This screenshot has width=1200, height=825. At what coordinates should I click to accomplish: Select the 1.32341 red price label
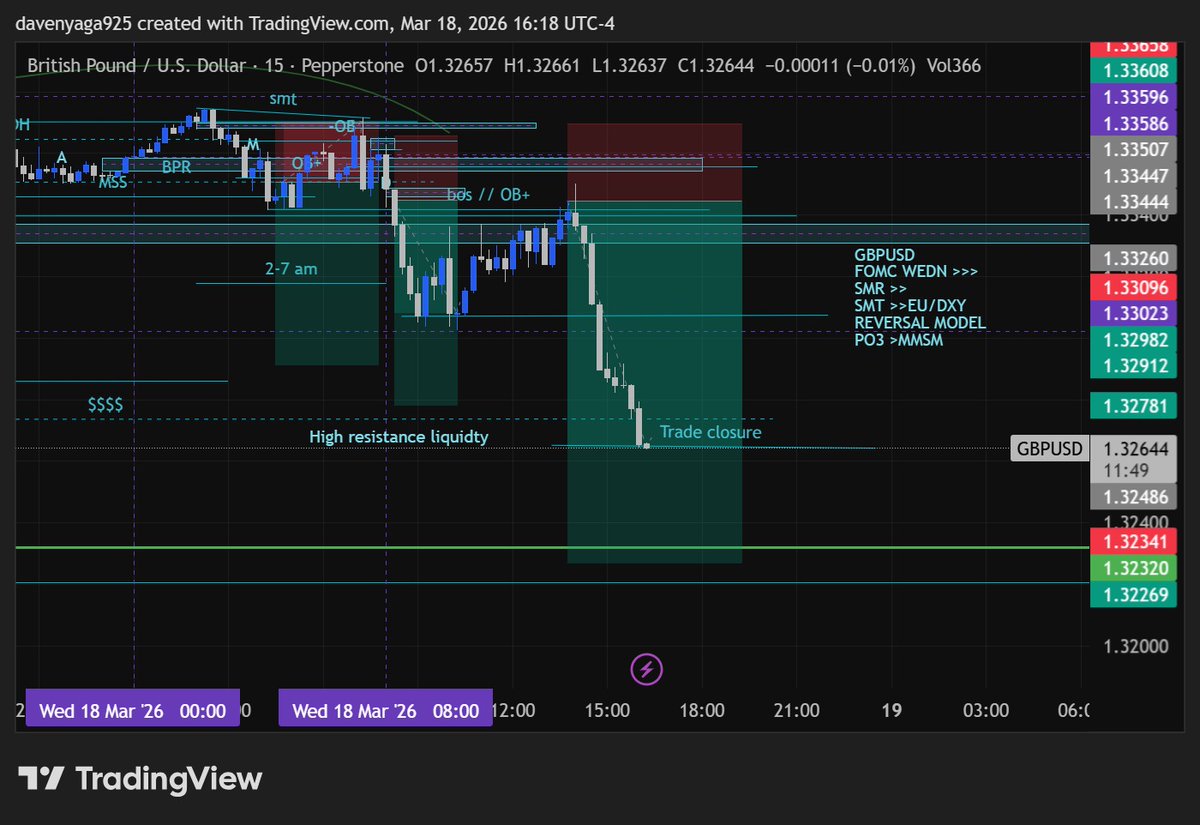tap(1134, 542)
